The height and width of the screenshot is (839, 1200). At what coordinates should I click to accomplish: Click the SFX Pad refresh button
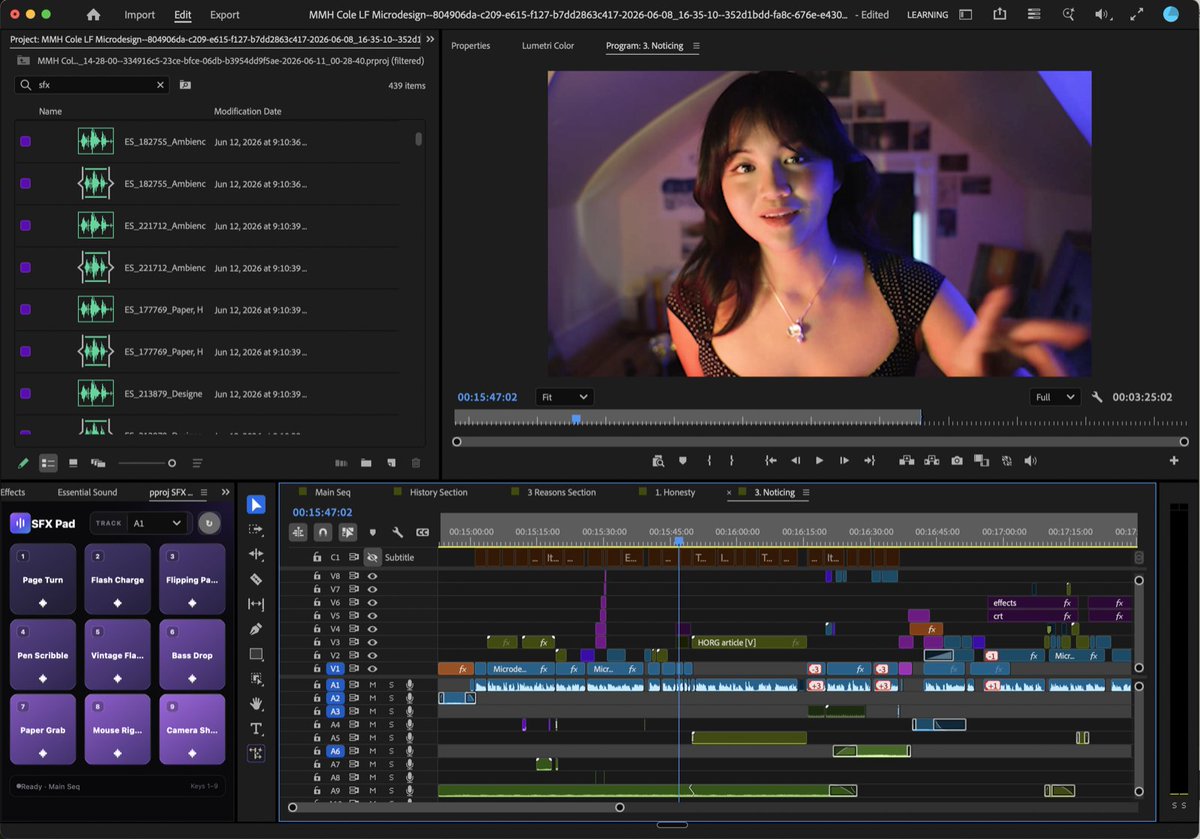pos(209,523)
